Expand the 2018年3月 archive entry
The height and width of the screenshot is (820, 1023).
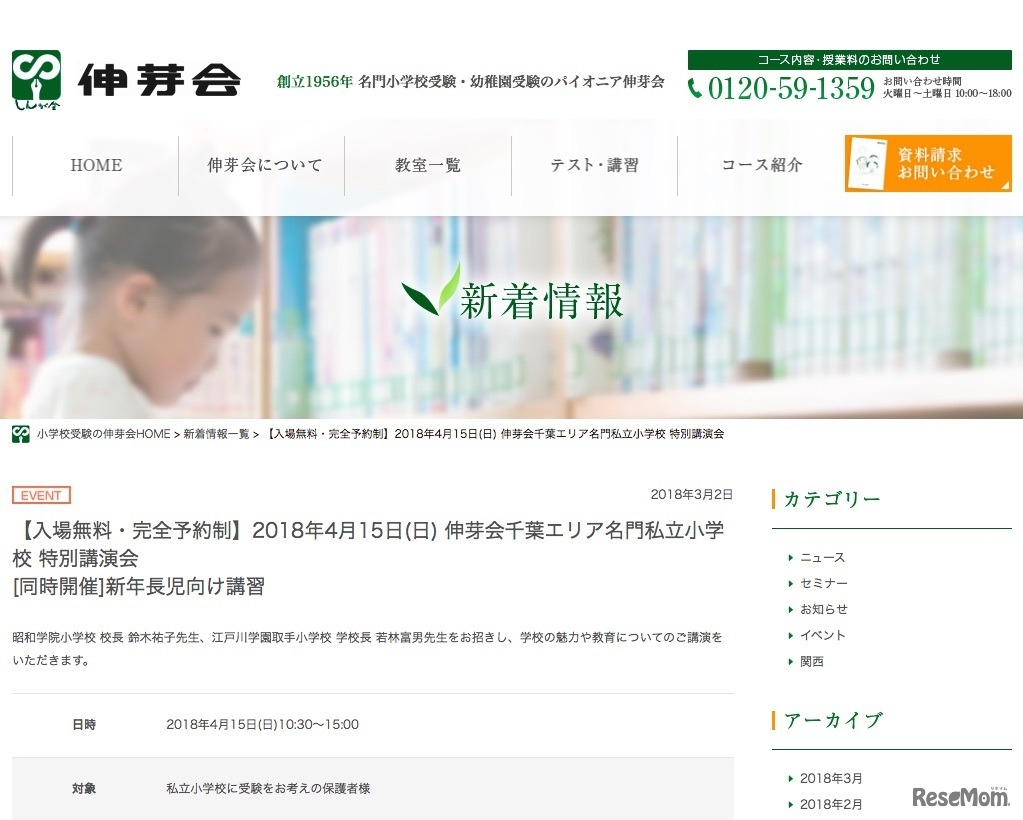tap(833, 778)
